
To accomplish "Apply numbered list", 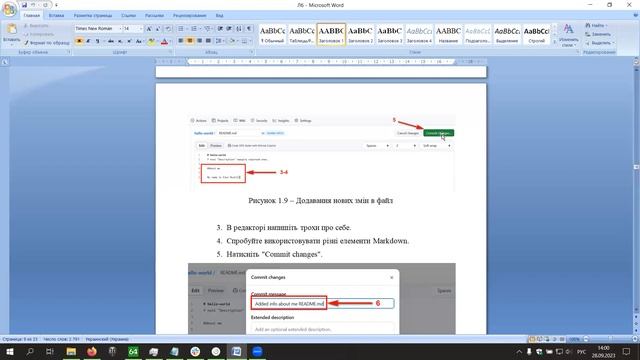I will point(194,29).
